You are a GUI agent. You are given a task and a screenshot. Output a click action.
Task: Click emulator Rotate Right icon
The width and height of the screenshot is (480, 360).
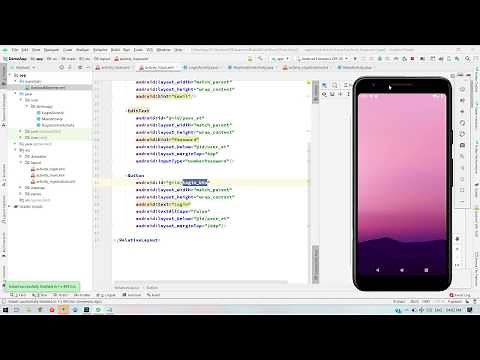pyautogui.click(x=462, y=134)
